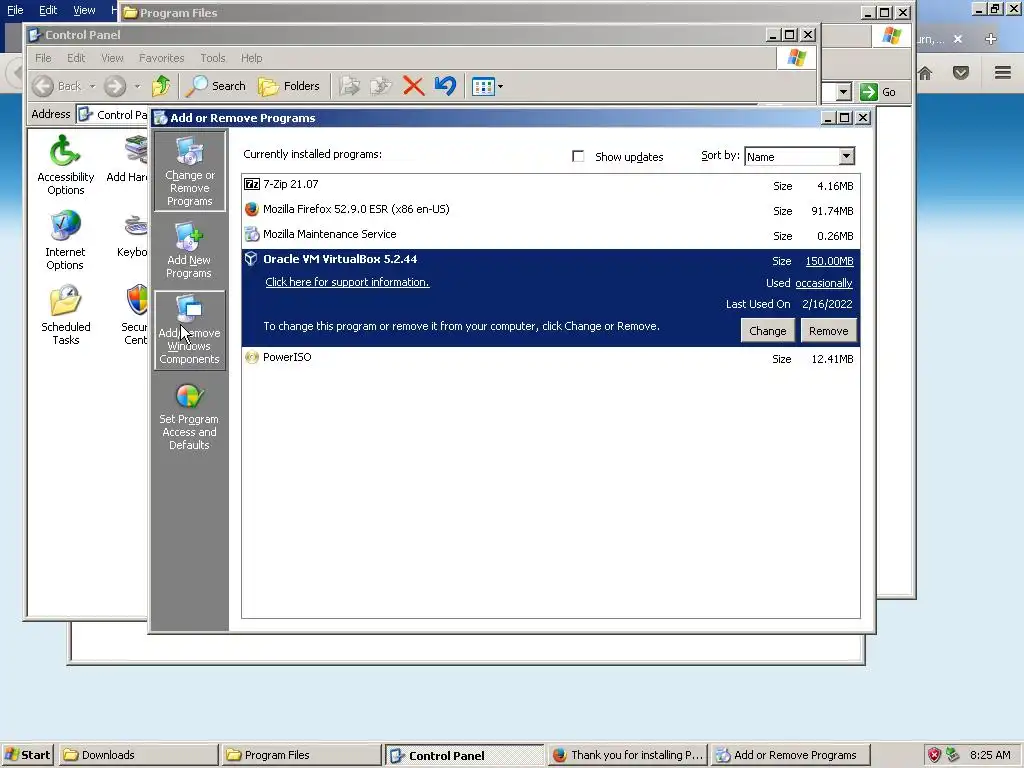Click Last Used On date 2/16/2022
This screenshot has width=1024, height=768.
pyautogui.click(x=827, y=304)
